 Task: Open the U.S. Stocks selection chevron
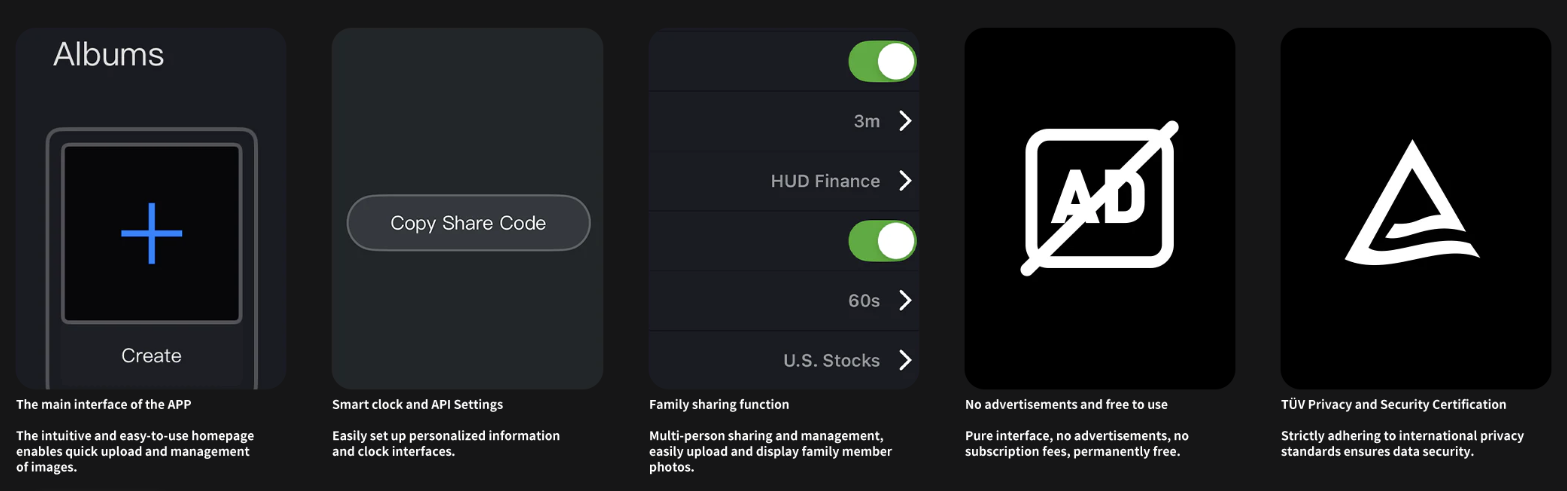point(905,360)
